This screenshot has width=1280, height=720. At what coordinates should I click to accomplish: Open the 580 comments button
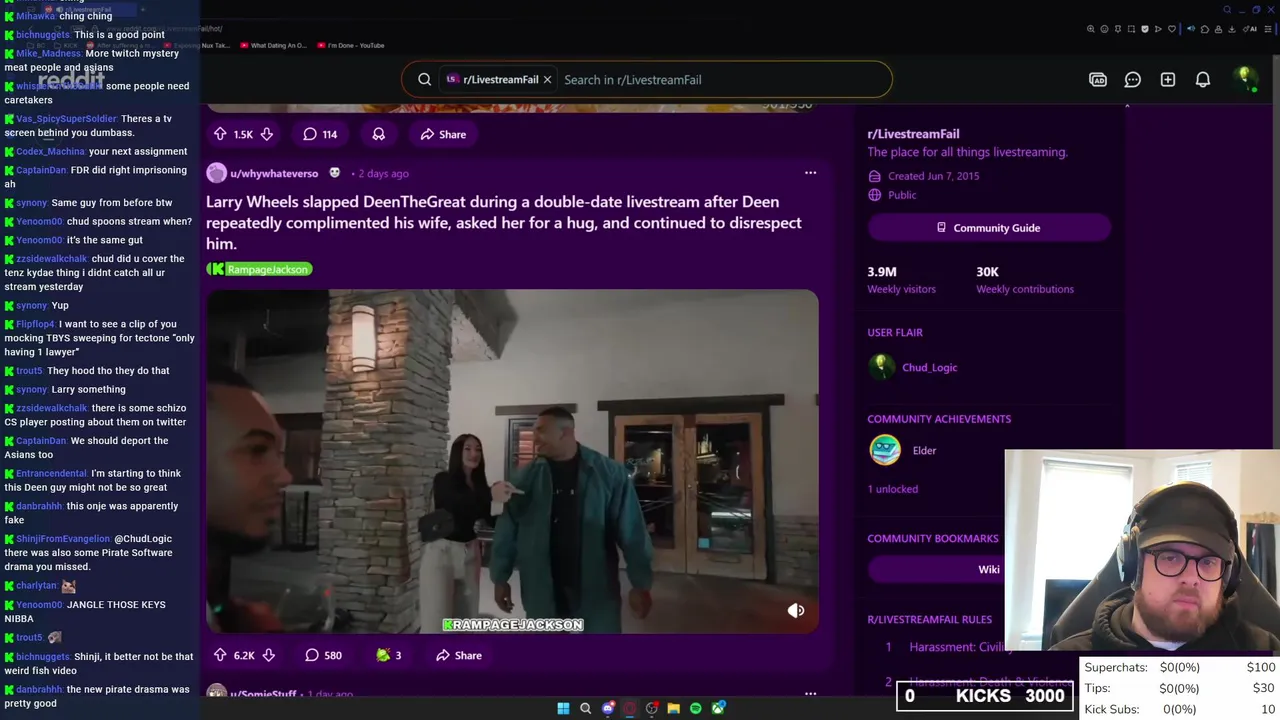tap(323, 655)
